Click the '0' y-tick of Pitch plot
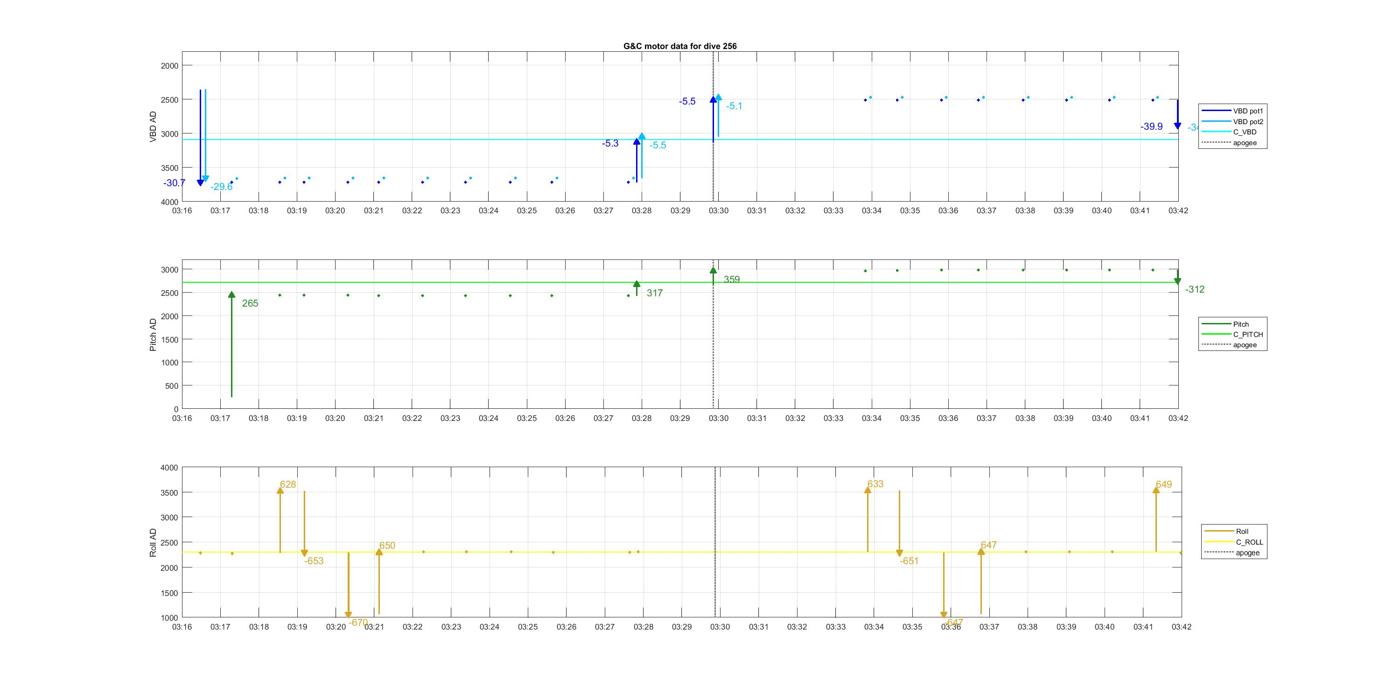This screenshot has width=1400, height=693. coord(177,409)
